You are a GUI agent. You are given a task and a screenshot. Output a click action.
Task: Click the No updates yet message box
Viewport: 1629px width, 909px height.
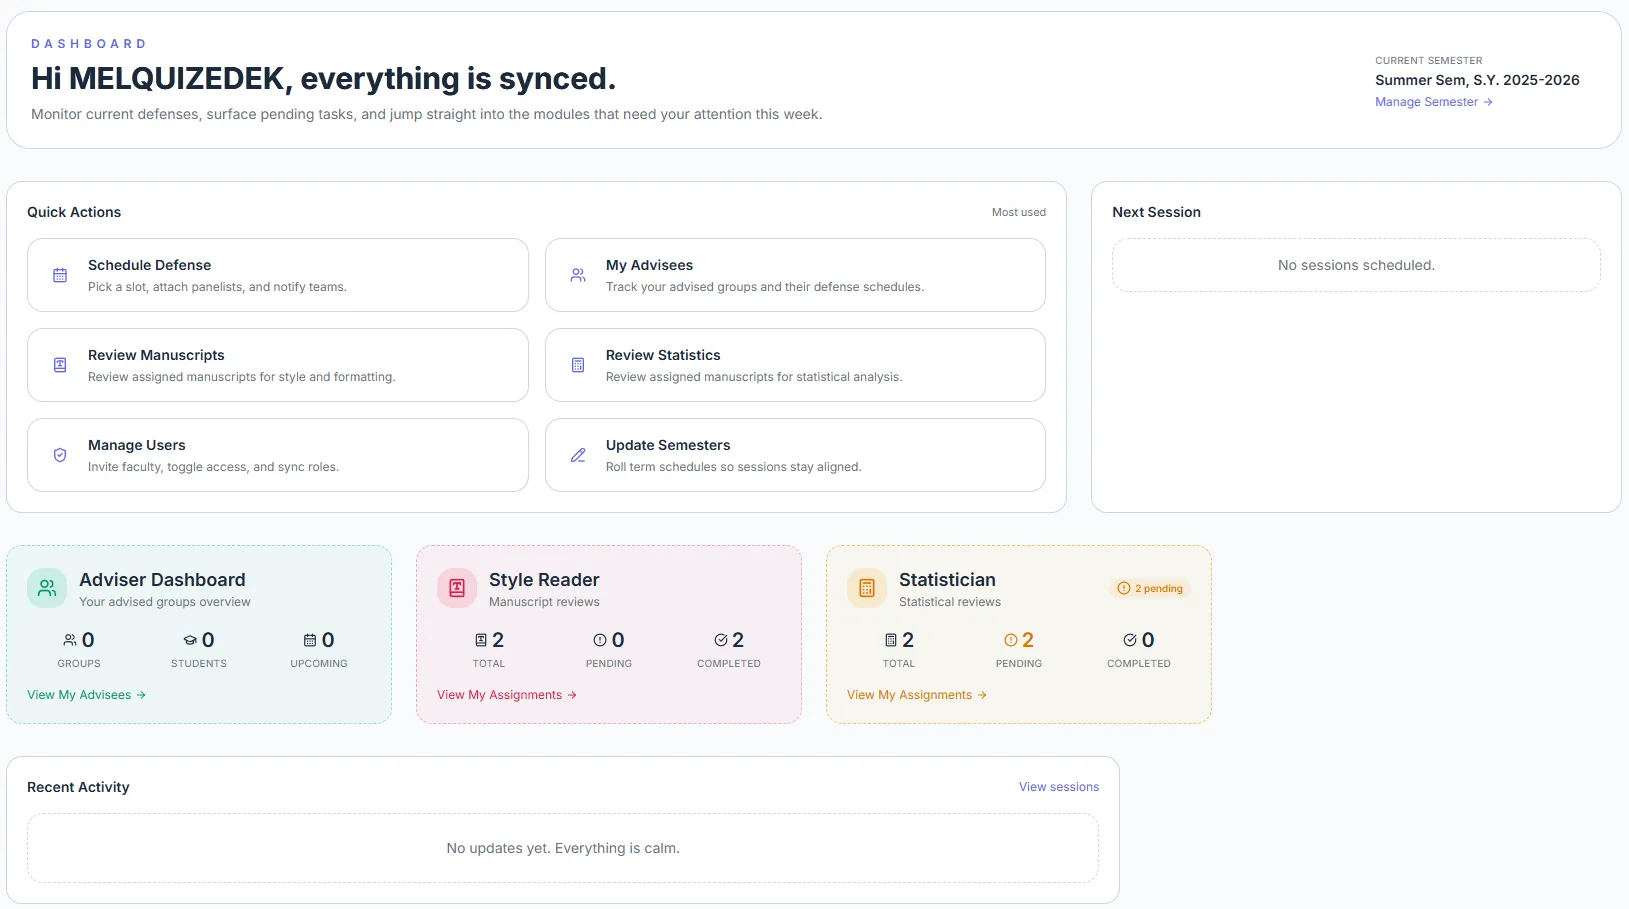(x=563, y=848)
